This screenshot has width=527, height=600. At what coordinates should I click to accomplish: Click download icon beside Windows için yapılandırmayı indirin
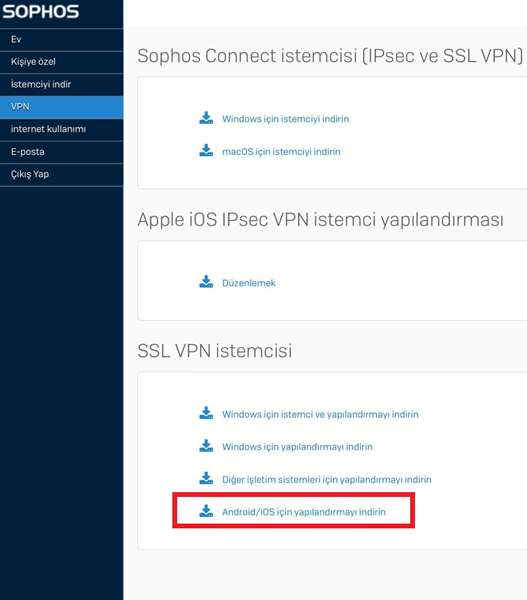pos(206,446)
